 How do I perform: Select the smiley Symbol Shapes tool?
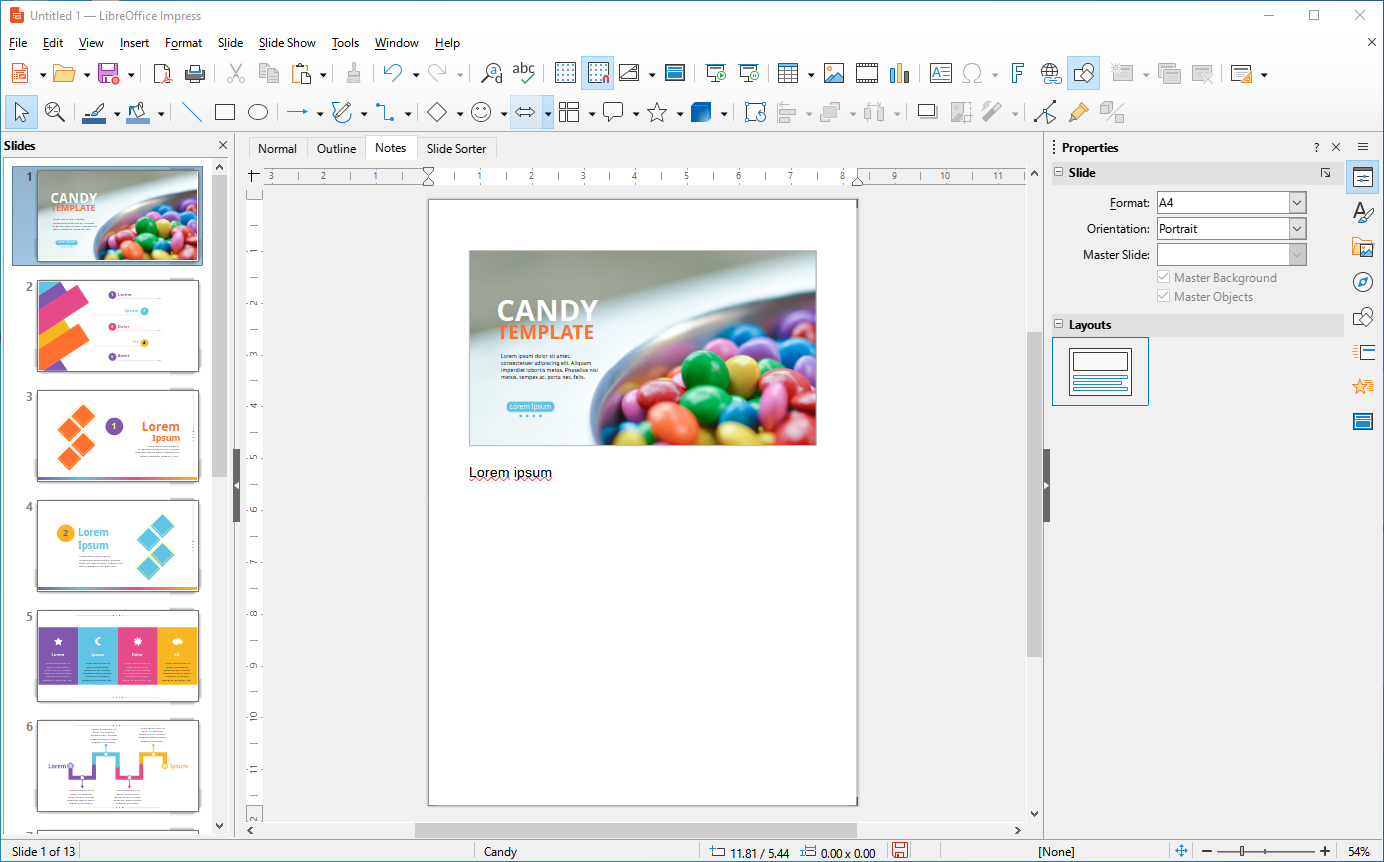(482, 112)
